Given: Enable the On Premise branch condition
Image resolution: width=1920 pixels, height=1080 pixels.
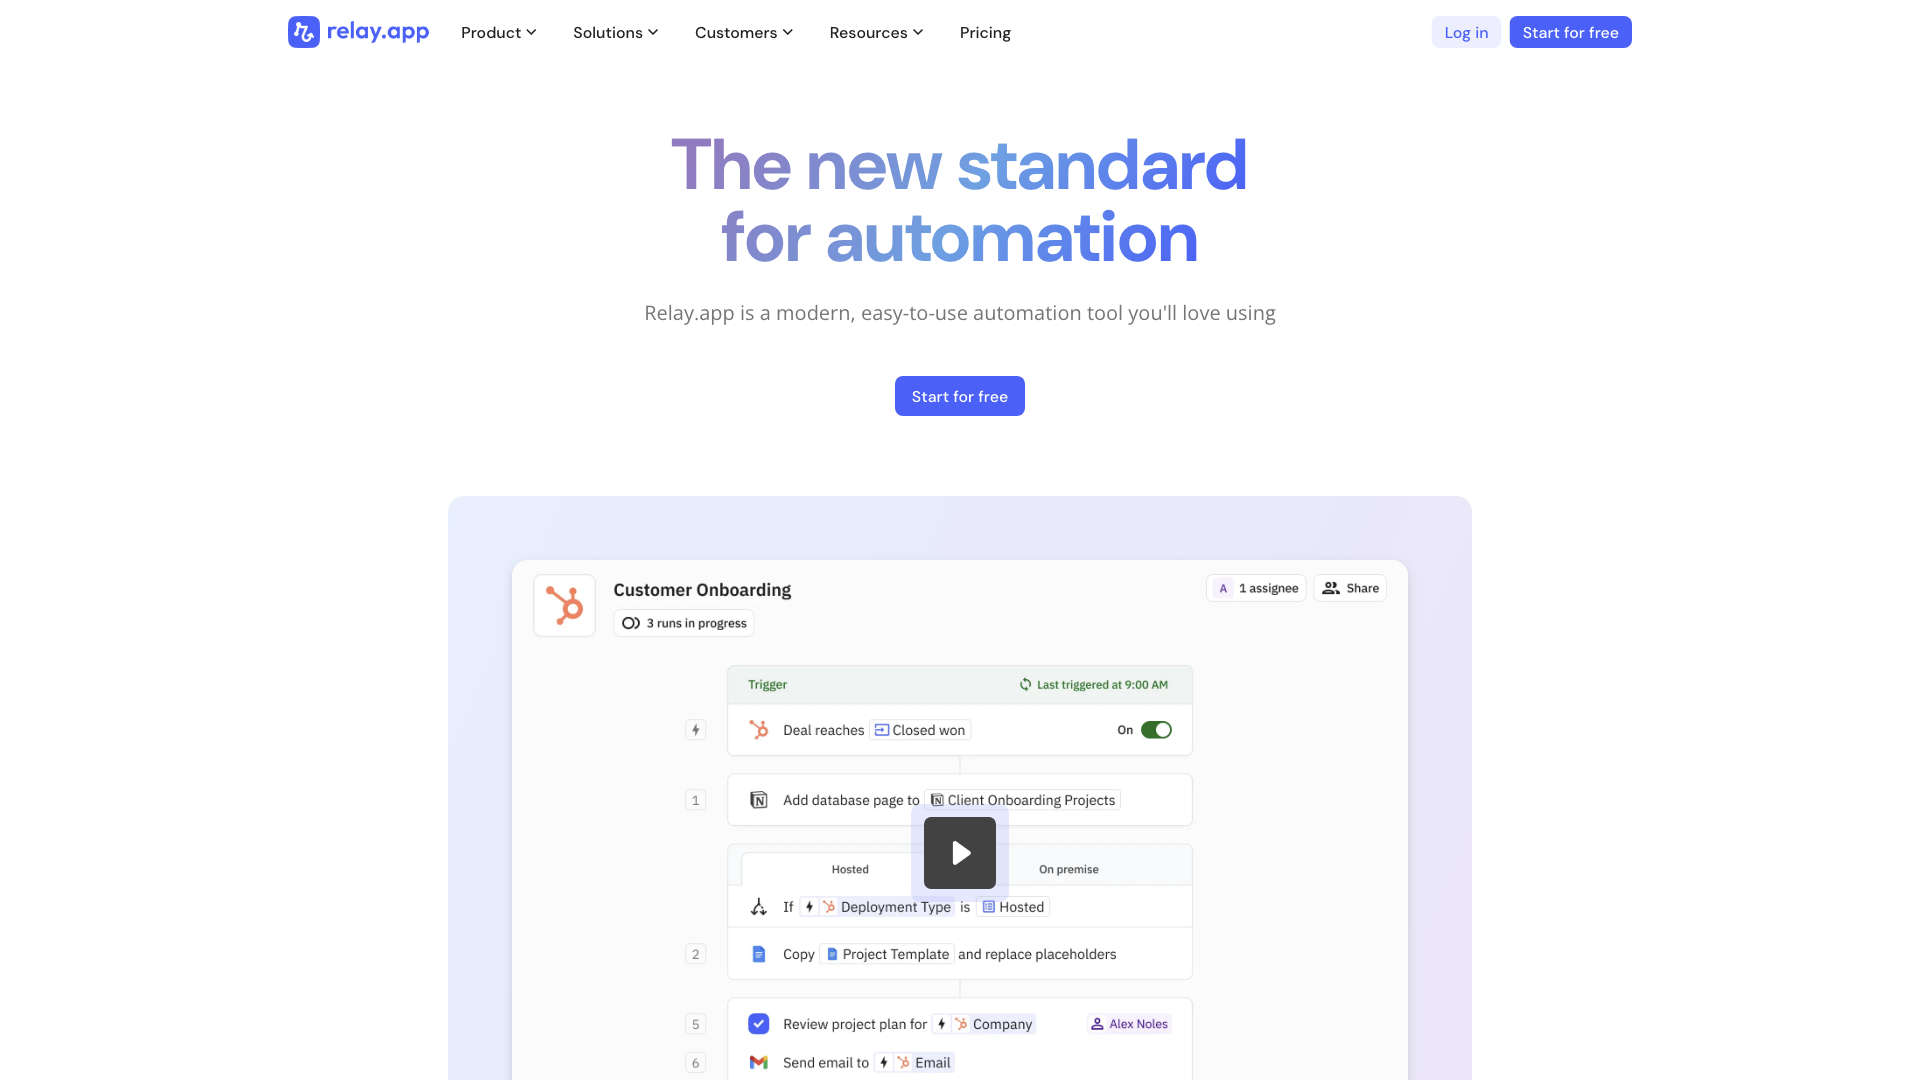Looking at the screenshot, I should click(x=1068, y=869).
